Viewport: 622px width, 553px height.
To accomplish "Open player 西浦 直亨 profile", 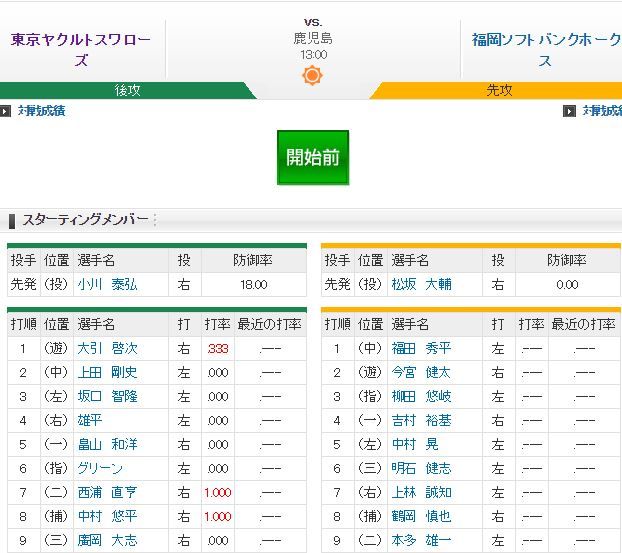I will tap(108, 492).
